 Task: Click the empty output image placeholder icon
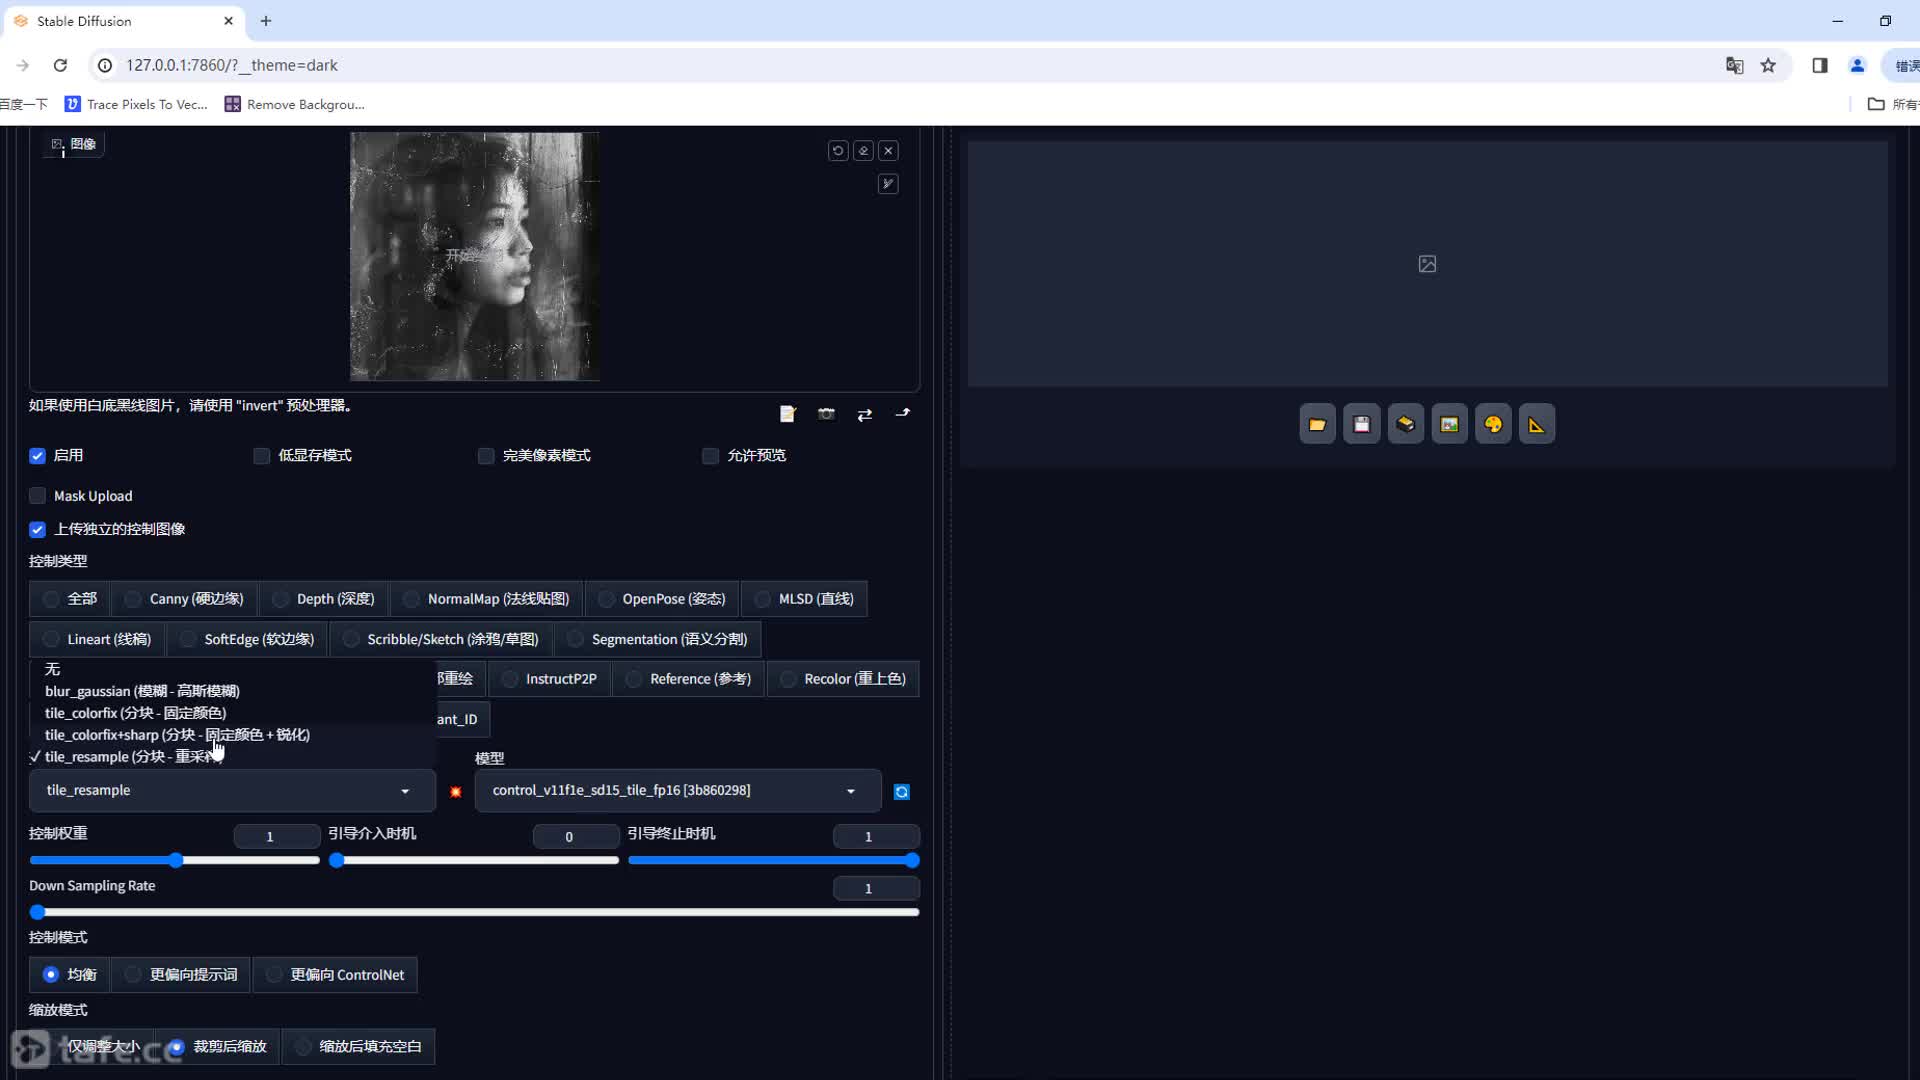[x=1427, y=264]
